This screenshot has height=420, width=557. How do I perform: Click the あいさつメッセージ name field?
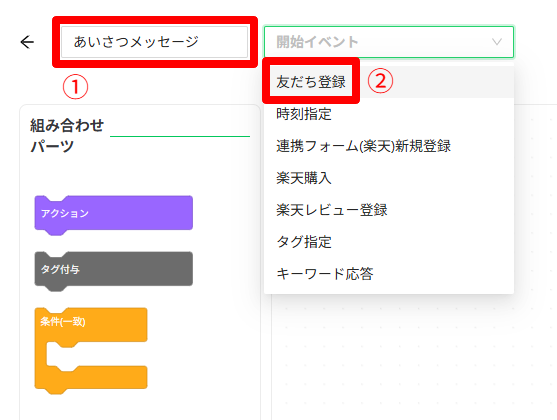click(x=154, y=42)
